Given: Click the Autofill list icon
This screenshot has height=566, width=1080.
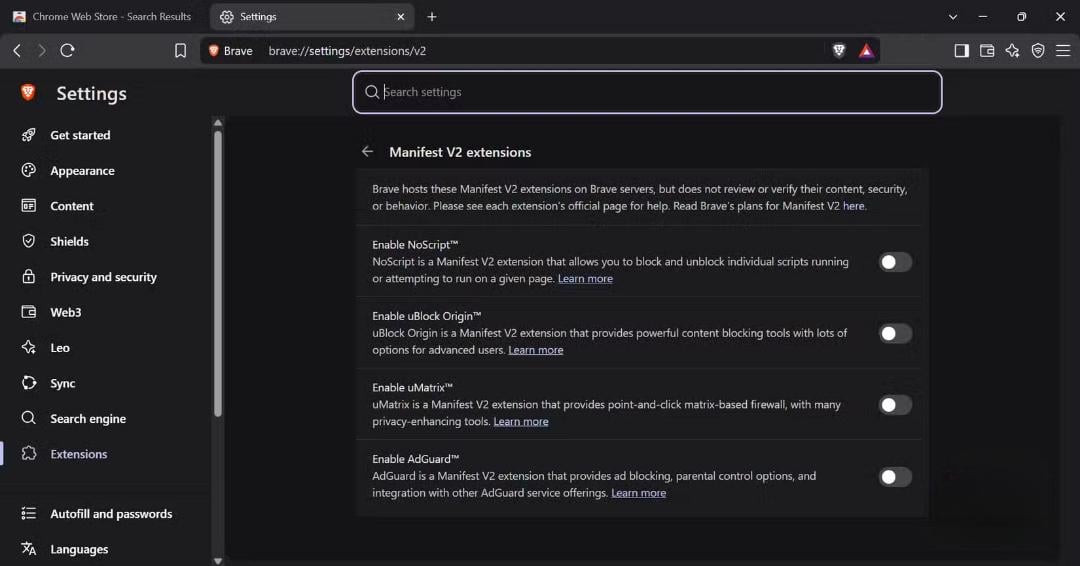Looking at the screenshot, I should [x=28, y=513].
